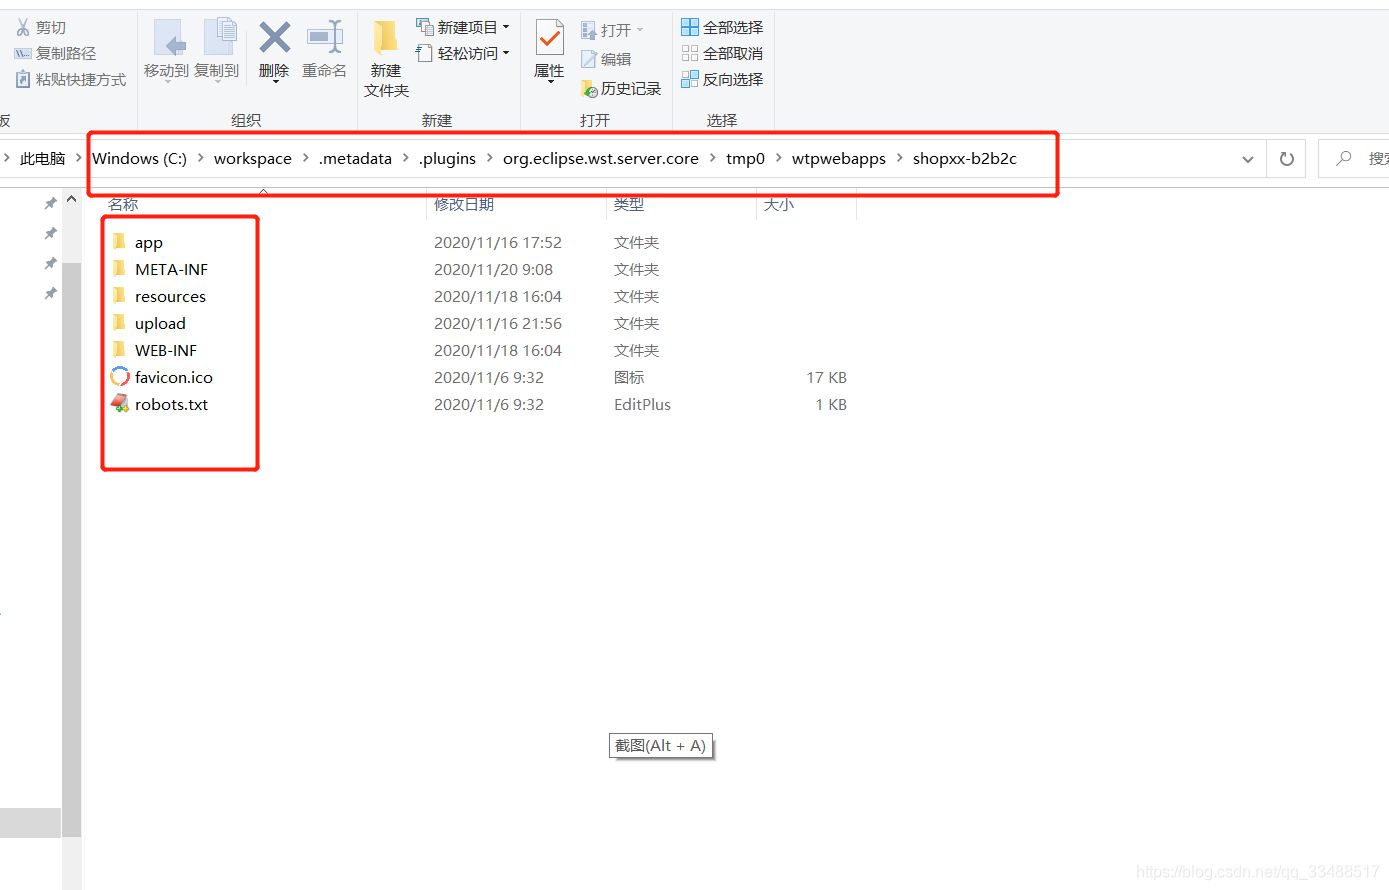Viewport: 1389px width, 890px height.
Task: Expand the chevron after .metadata
Action: click(x=406, y=158)
